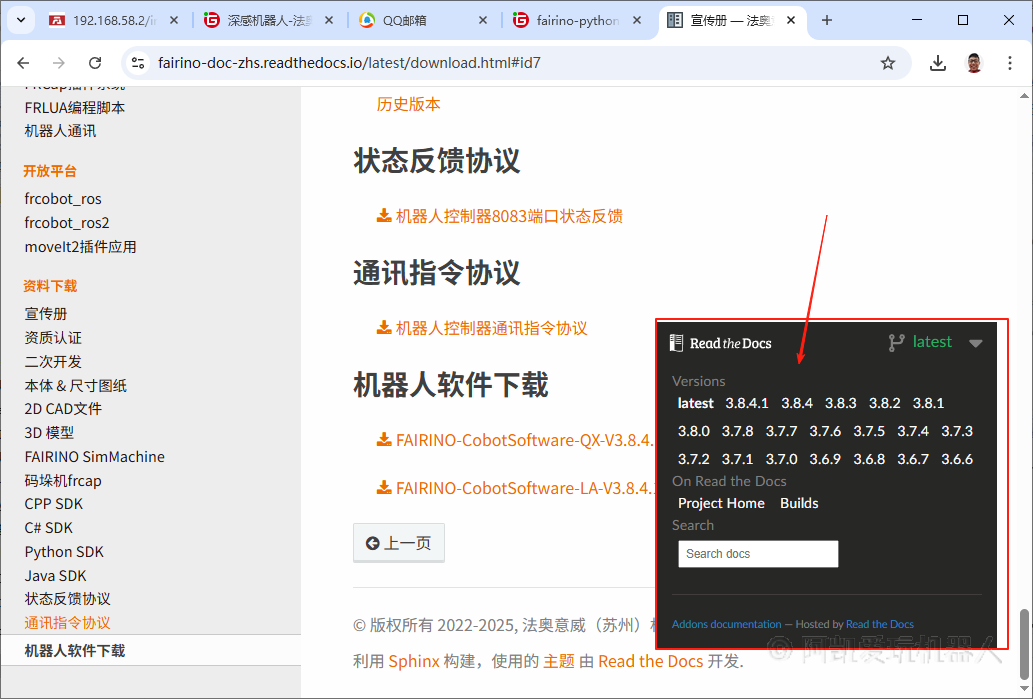Select version 3.8.4.1 in versions list

746,403
